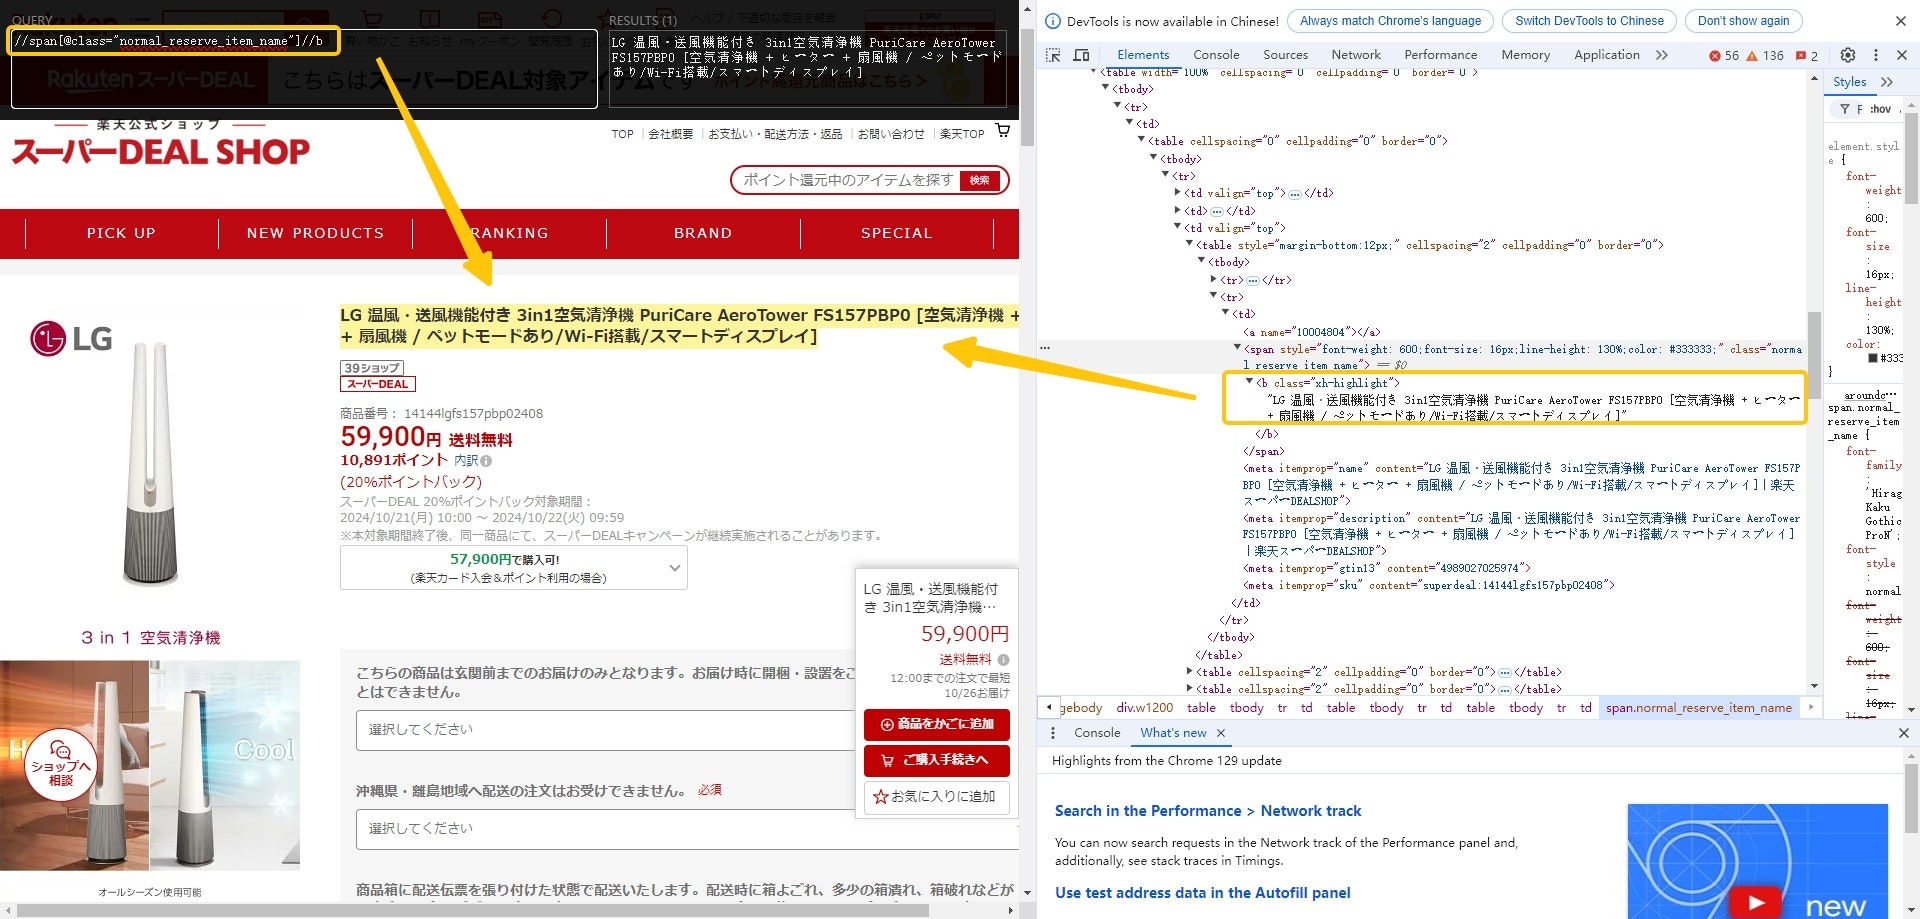Switch to the Performance tab

(x=1440, y=55)
